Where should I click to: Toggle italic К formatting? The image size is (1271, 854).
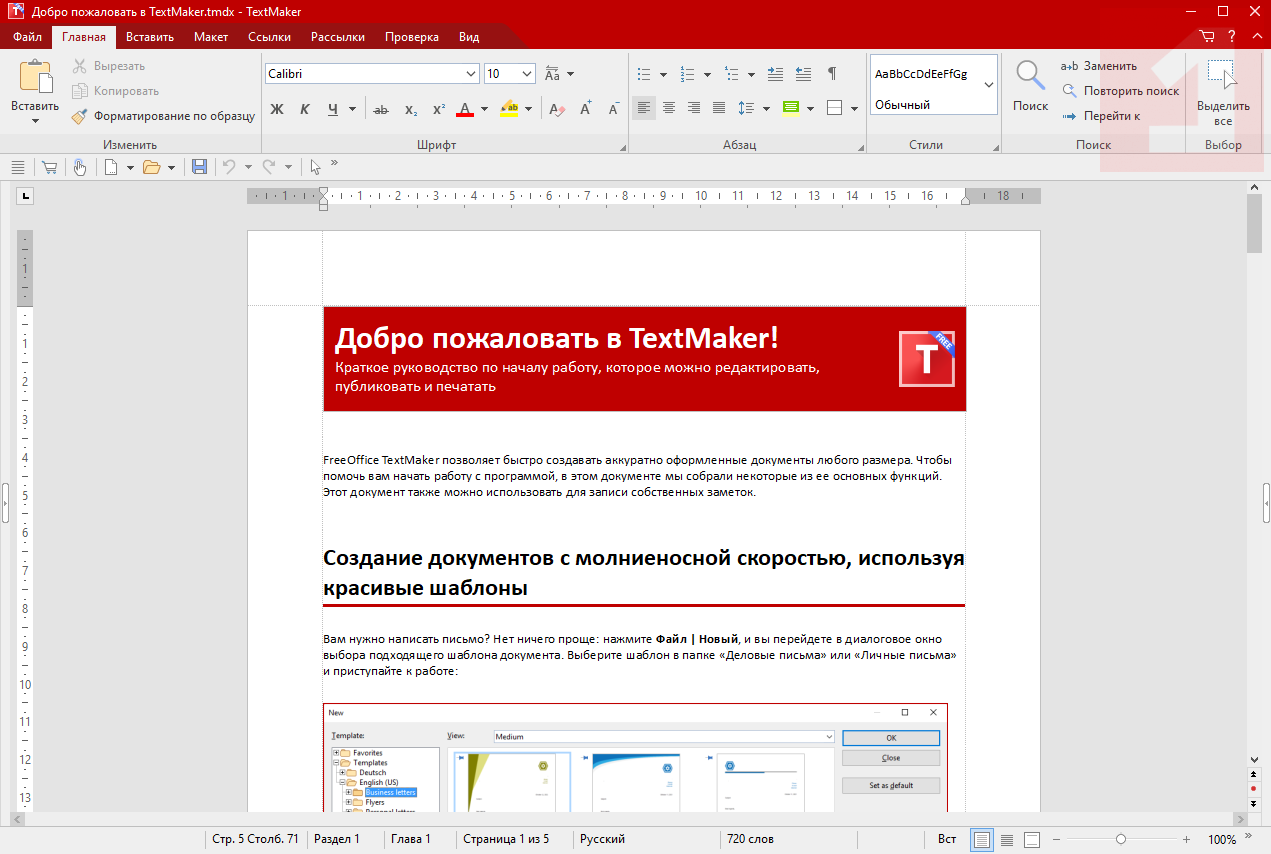pos(305,109)
